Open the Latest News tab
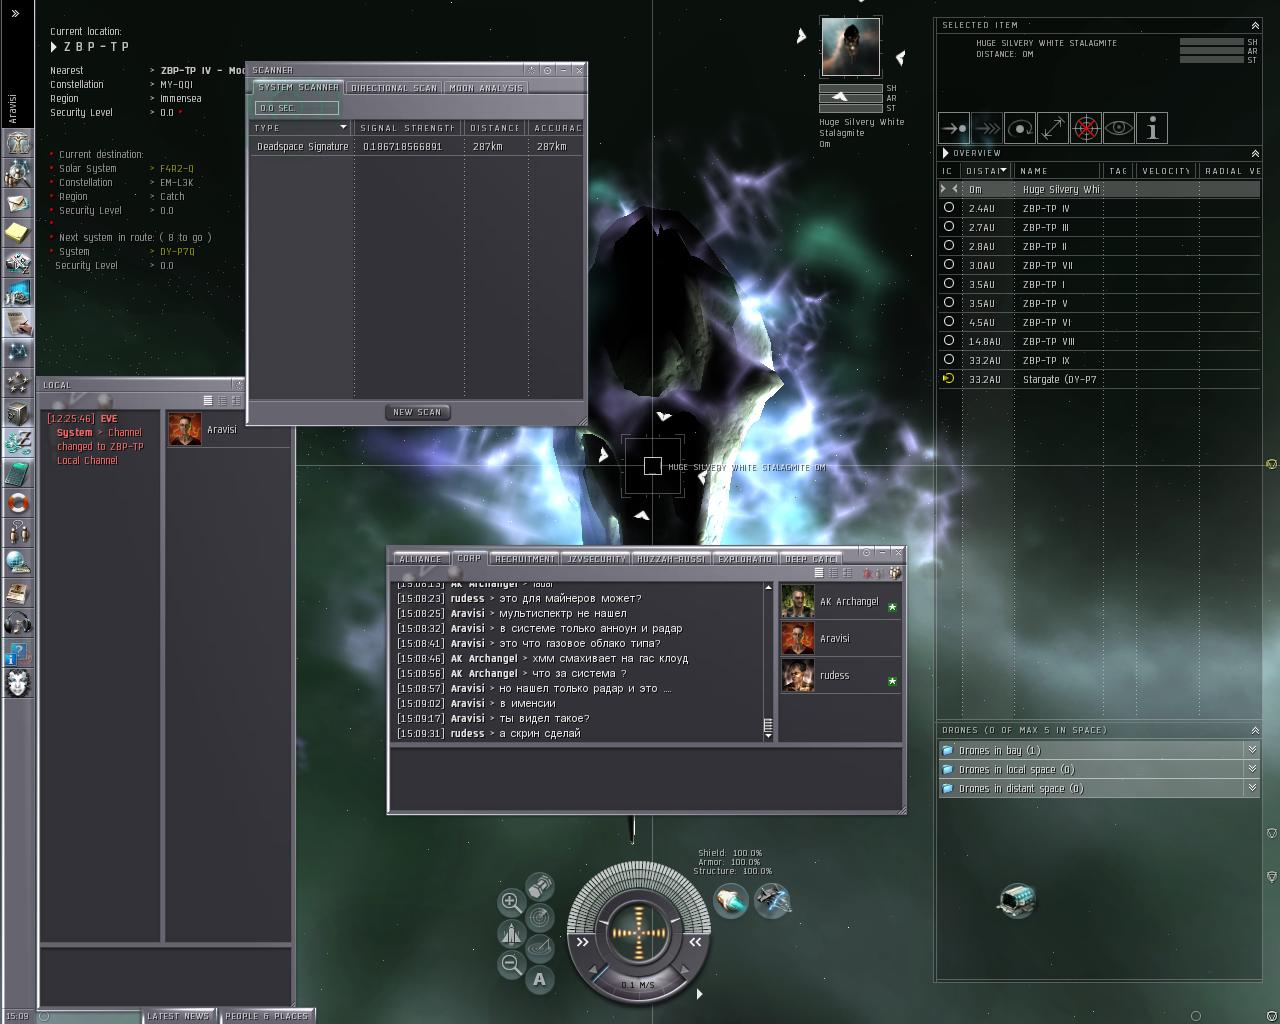This screenshot has width=1280, height=1024. tap(179, 1016)
